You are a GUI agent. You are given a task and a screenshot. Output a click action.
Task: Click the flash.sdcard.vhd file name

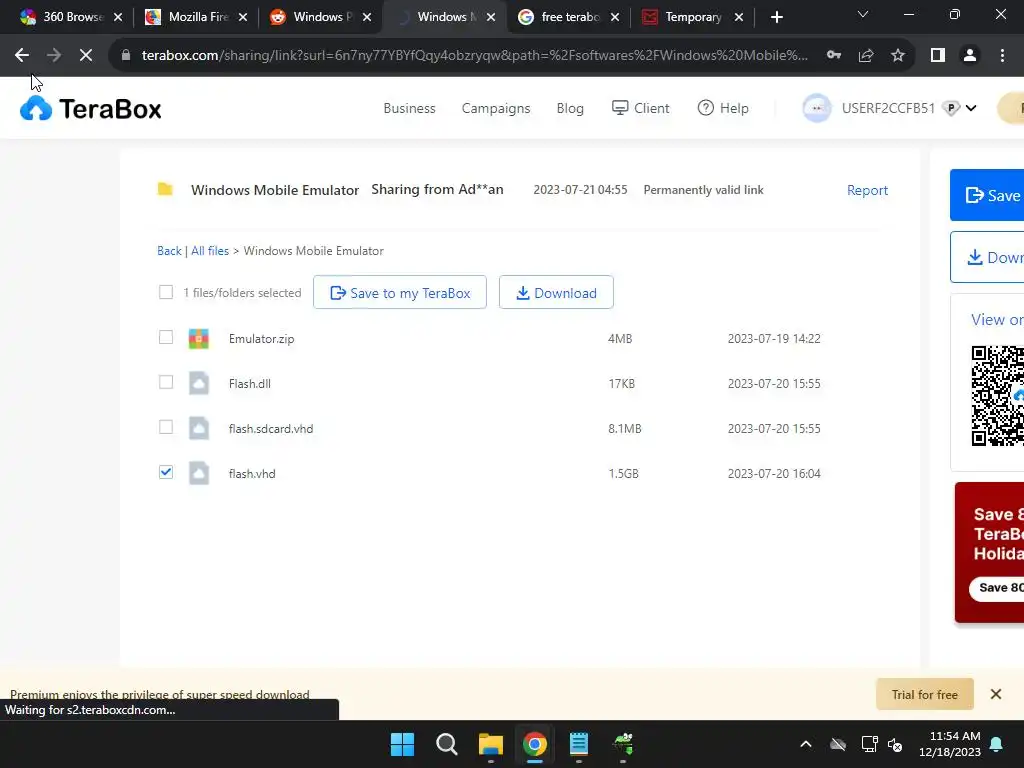(x=271, y=429)
